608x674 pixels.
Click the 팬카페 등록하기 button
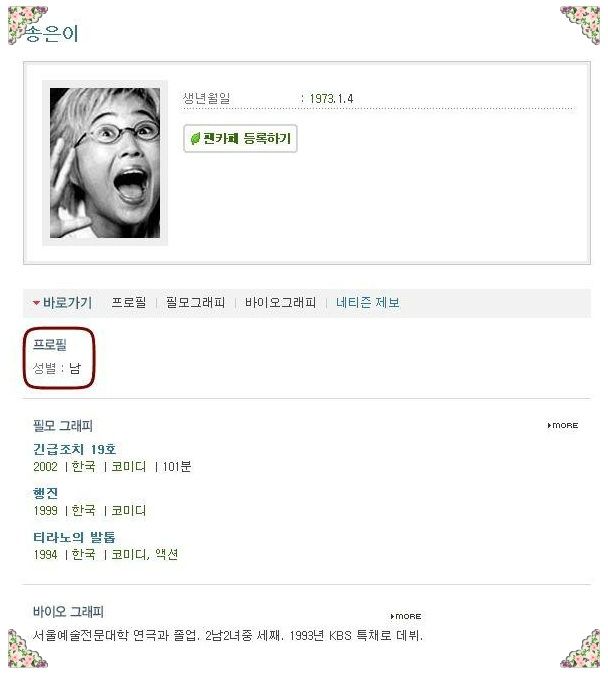[x=240, y=138]
